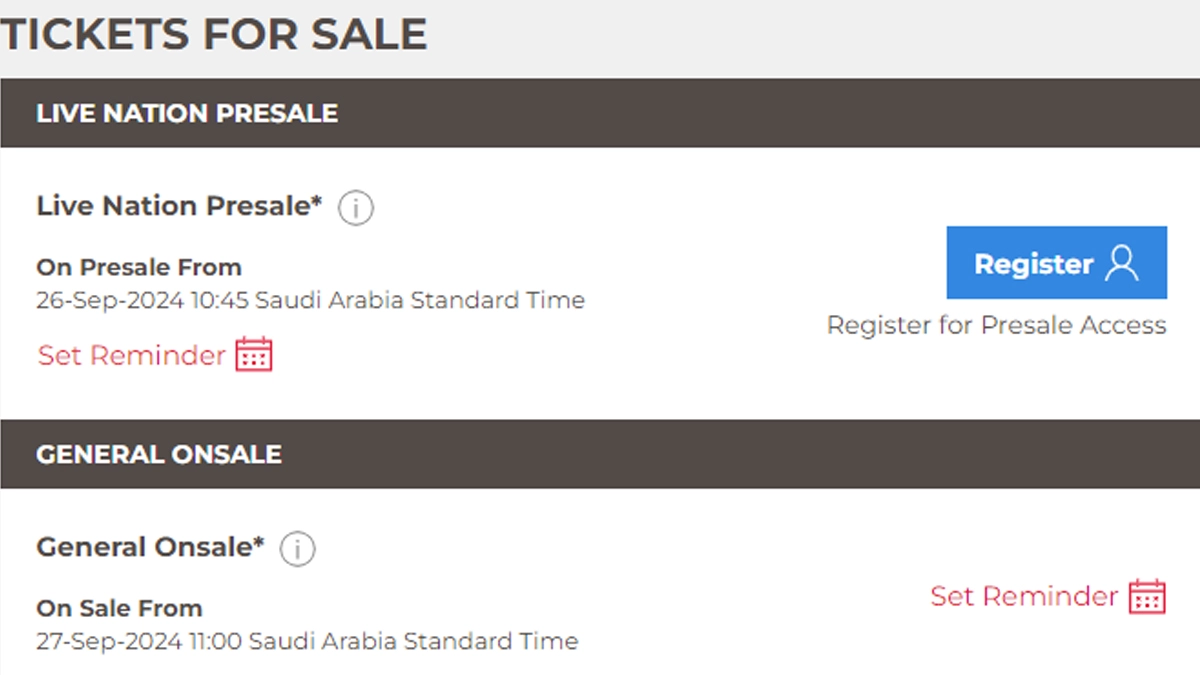The image size is (1200, 675).
Task: Click info icon beside Live Nation Presale
Action: coord(356,208)
